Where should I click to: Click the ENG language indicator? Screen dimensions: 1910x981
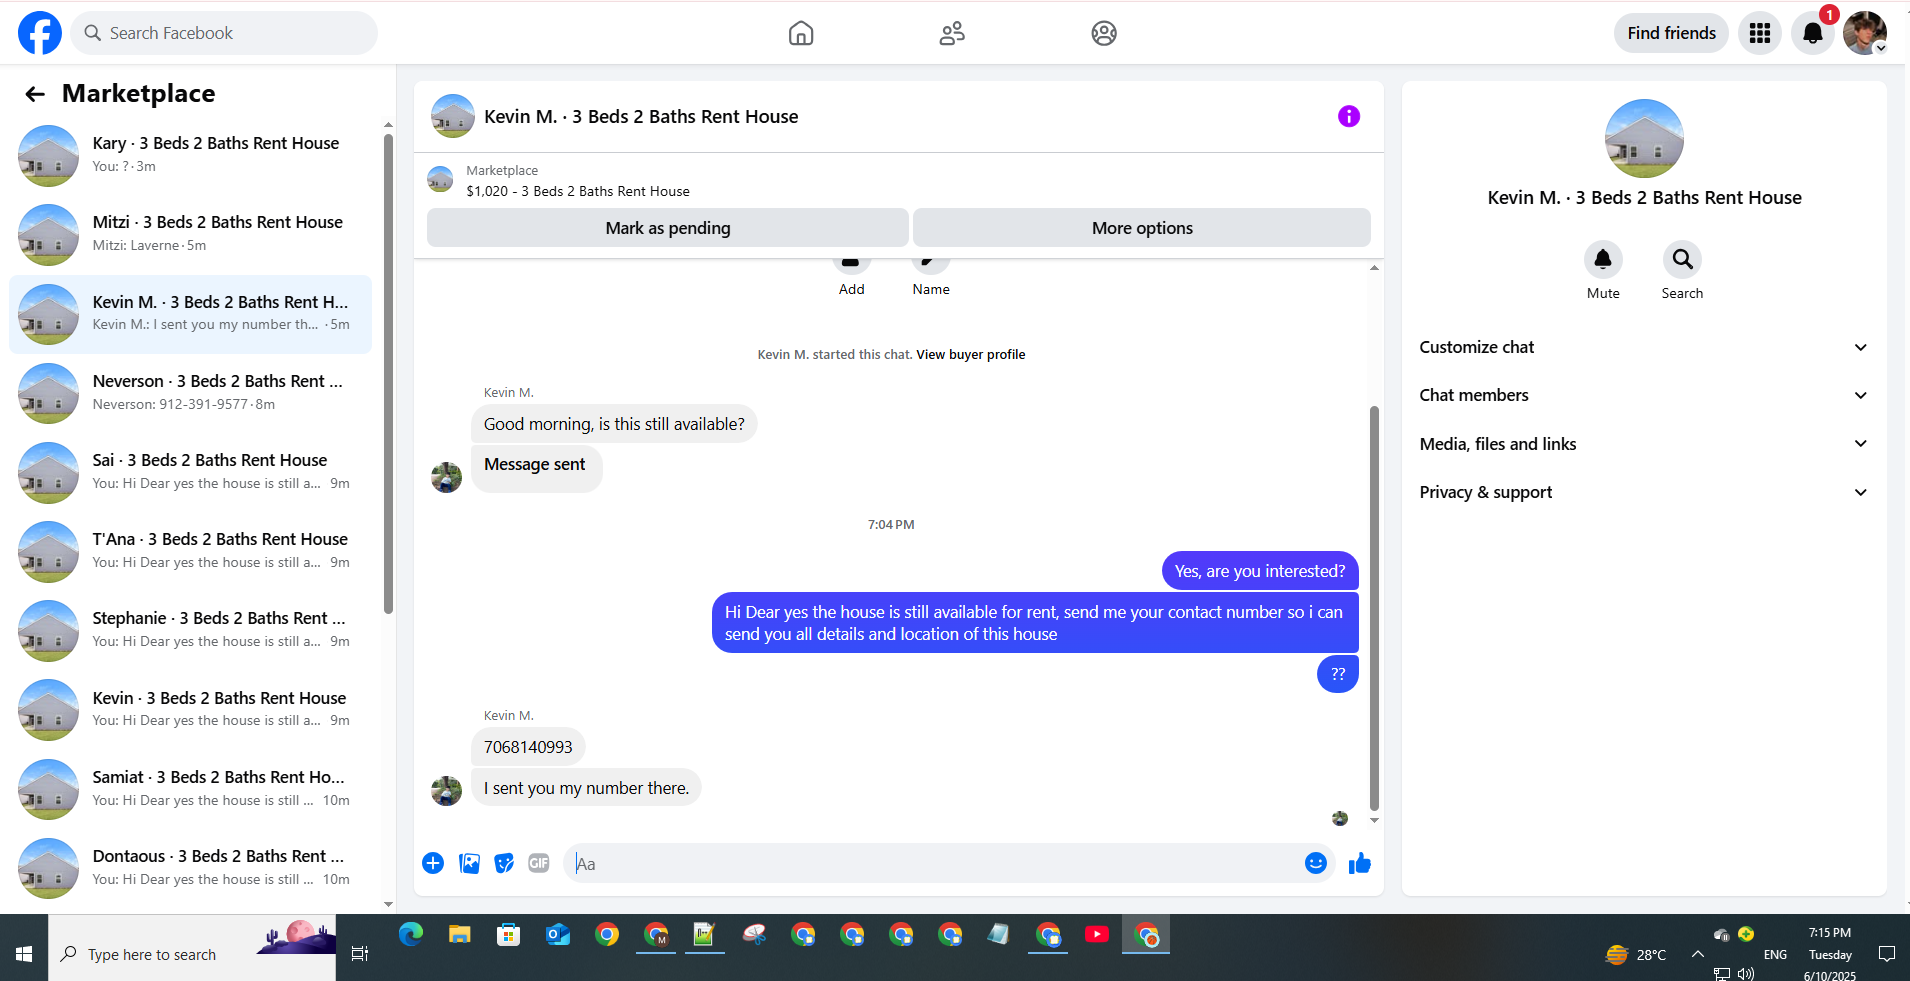(1775, 955)
